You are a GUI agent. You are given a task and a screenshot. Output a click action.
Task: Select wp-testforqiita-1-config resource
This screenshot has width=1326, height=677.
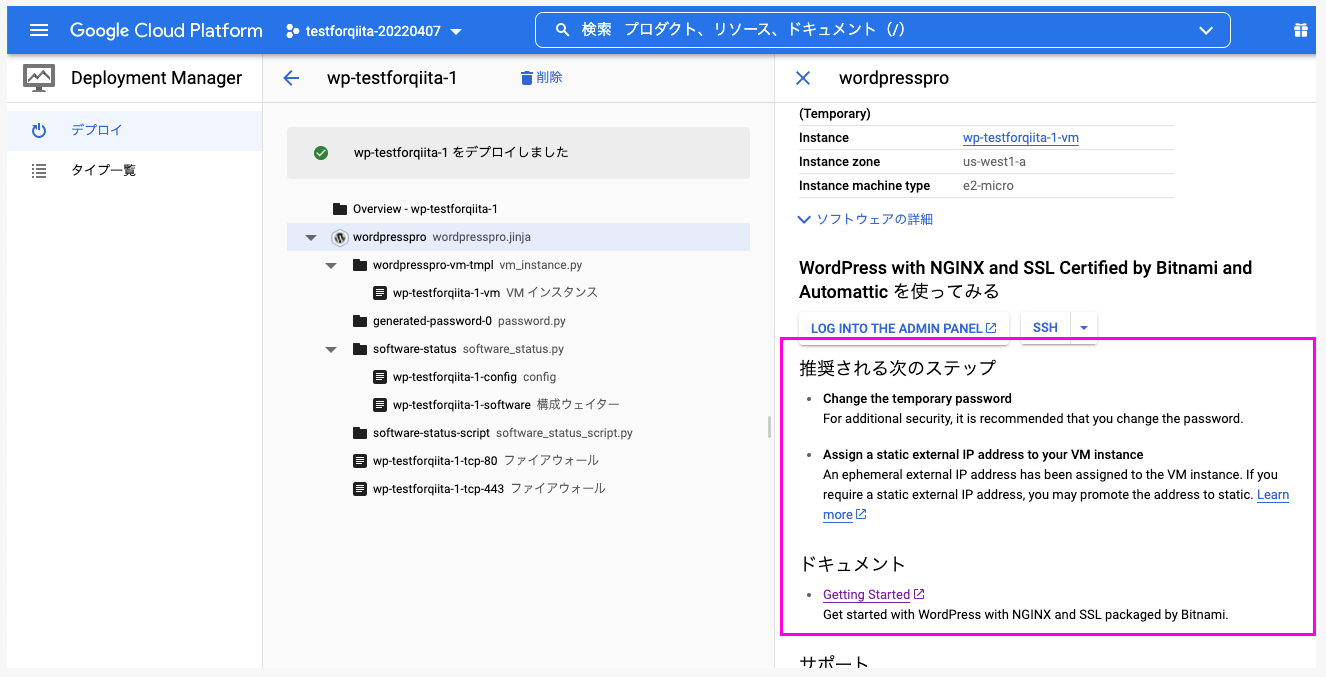(x=474, y=377)
